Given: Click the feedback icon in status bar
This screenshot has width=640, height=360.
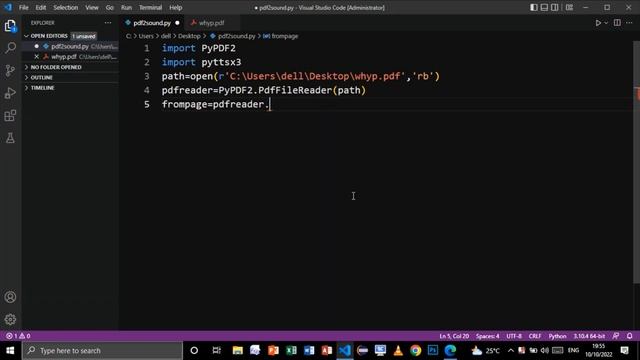Looking at the screenshot, I should (616, 336).
